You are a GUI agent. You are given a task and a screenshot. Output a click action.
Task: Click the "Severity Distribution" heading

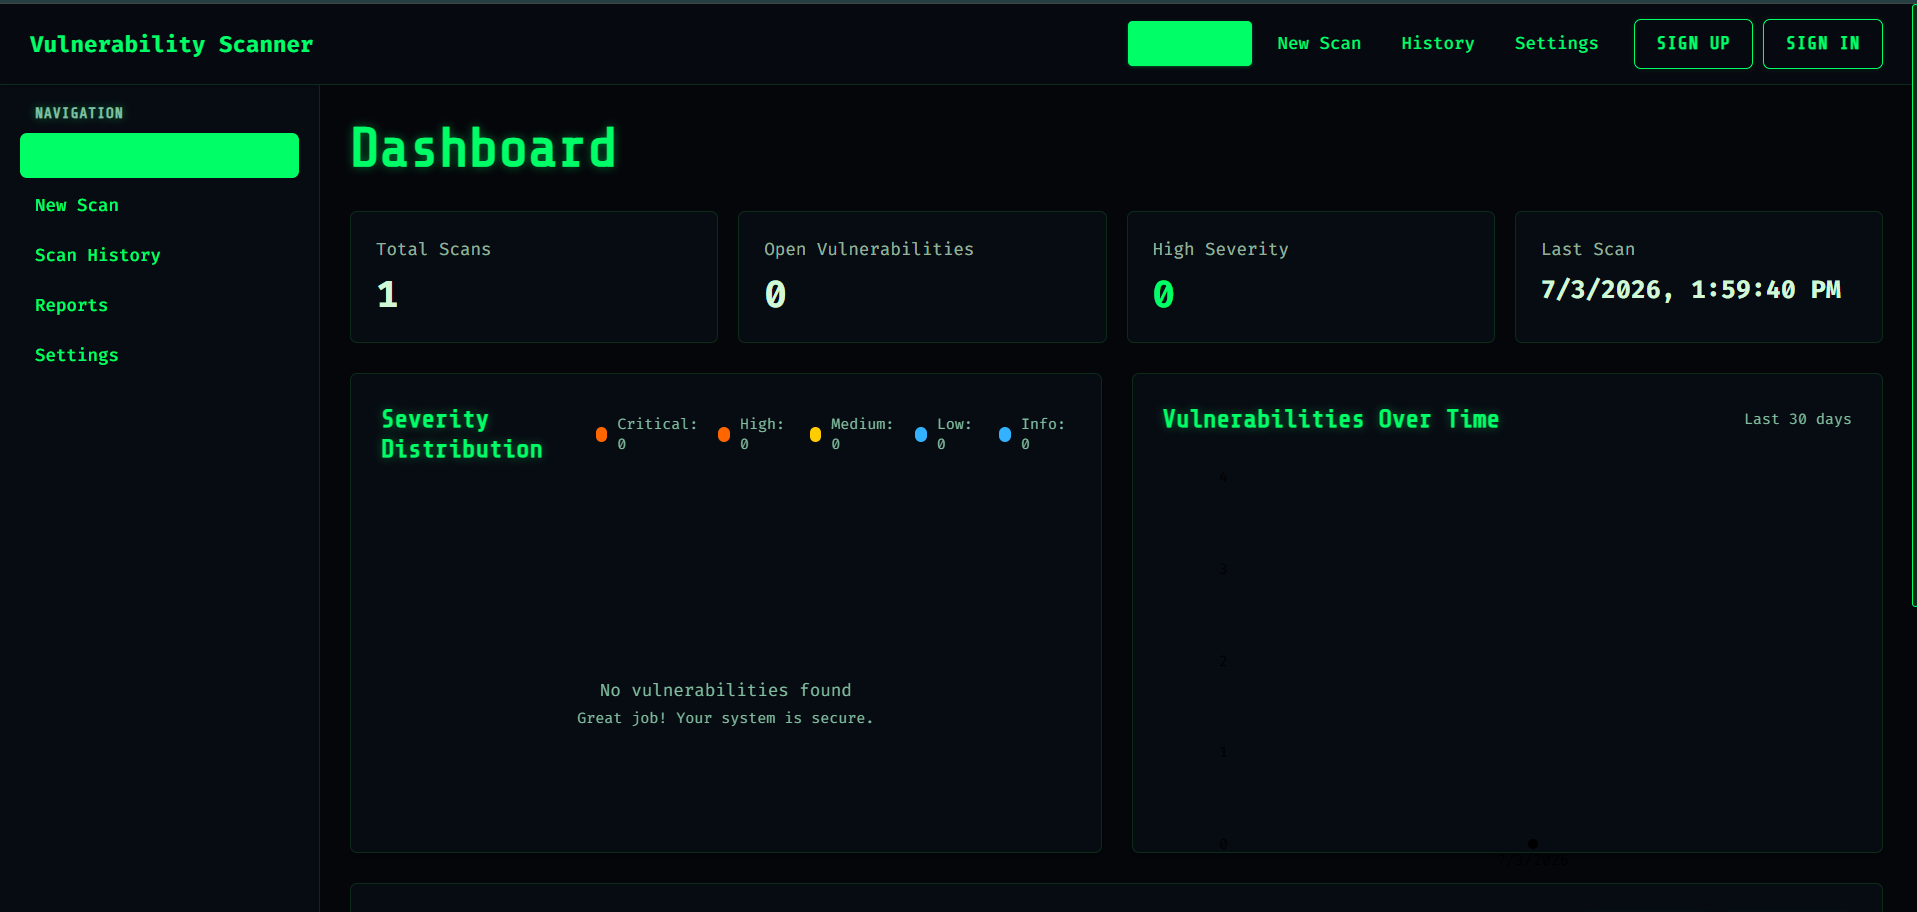[x=461, y=434]
